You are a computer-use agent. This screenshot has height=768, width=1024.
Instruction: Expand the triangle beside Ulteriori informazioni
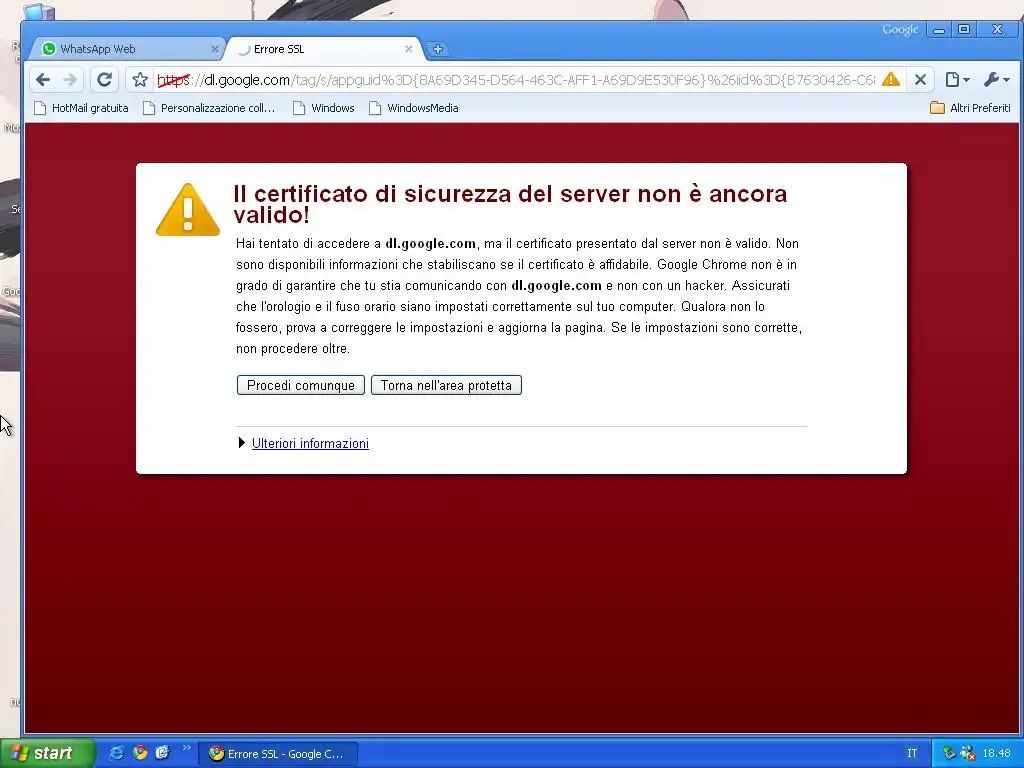click(x=242, y=443)
